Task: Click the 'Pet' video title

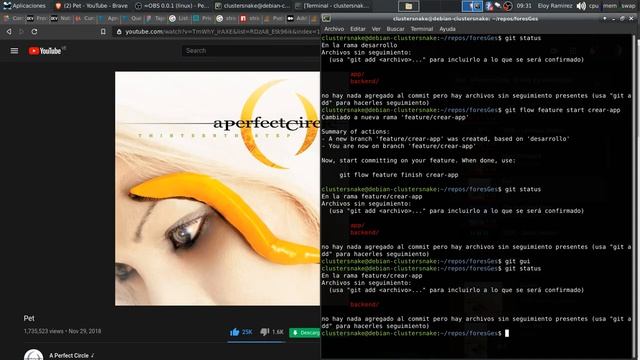Action: 29,318
